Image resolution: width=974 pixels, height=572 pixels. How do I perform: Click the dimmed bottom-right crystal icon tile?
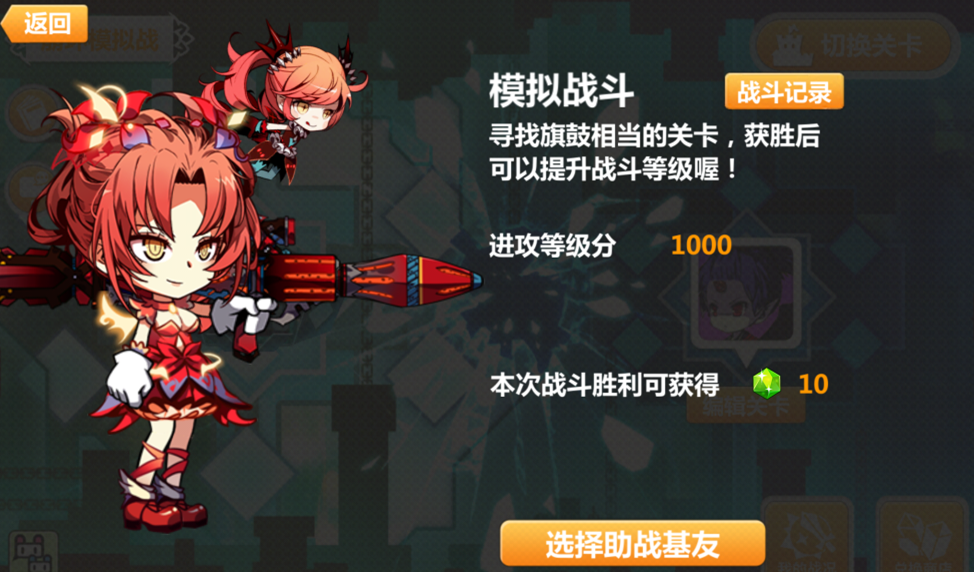point(922,535)
